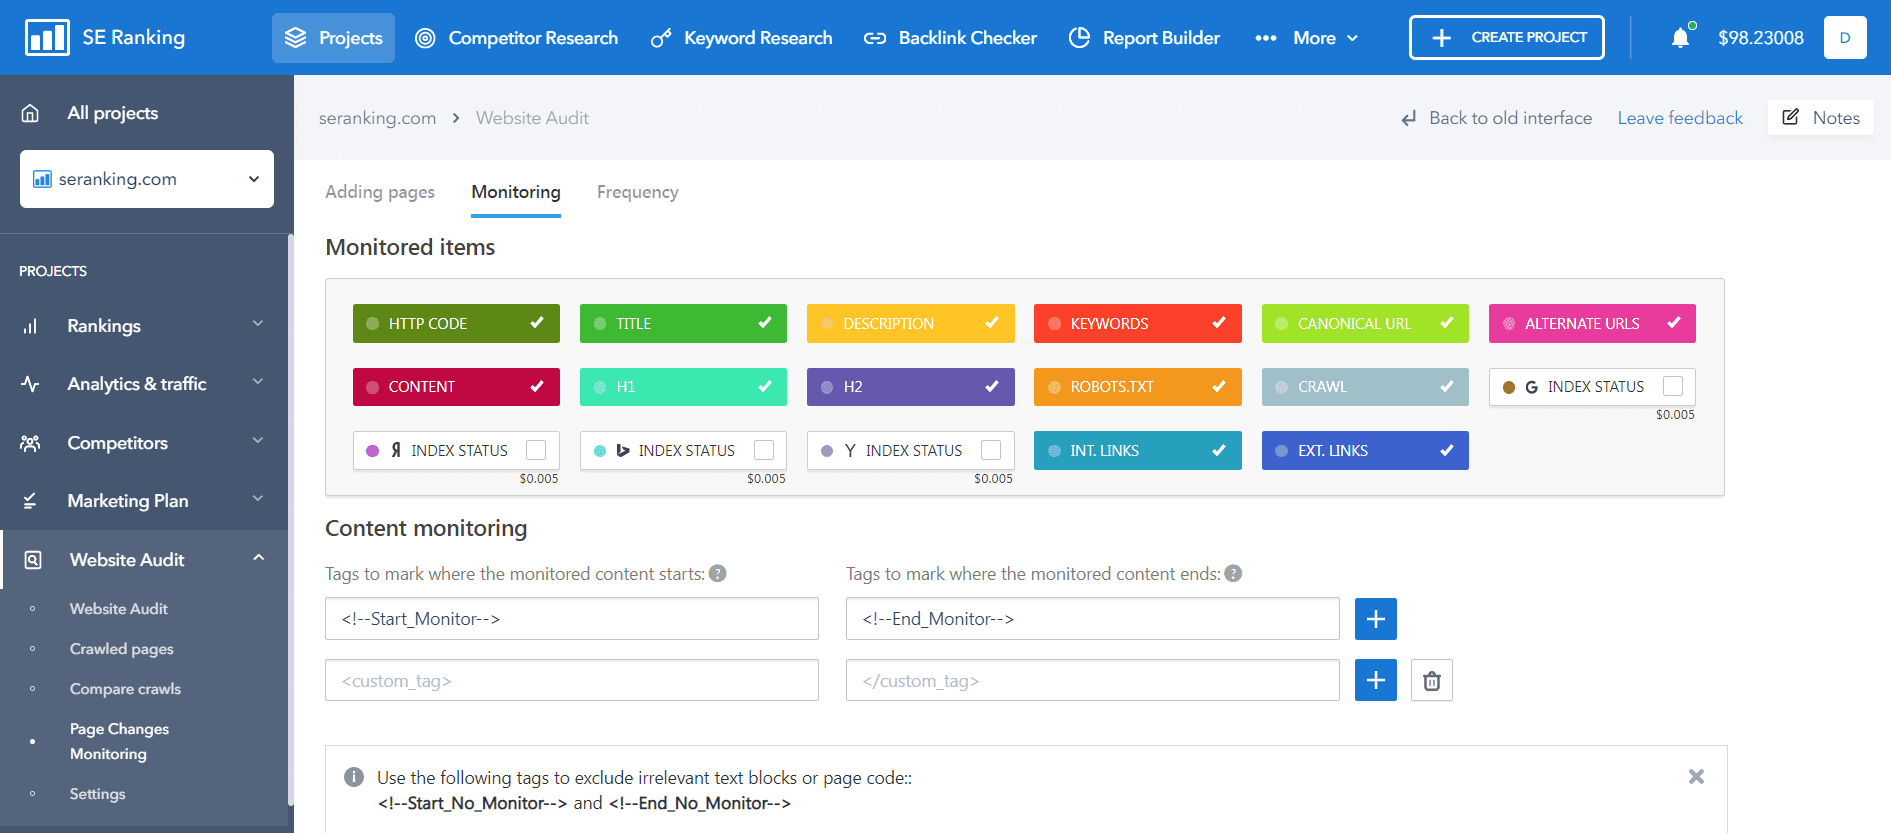Image resolution: width=1891 pixels, height=833 pixels.
Task: Open the Notes button
Action: (1821, 117)
